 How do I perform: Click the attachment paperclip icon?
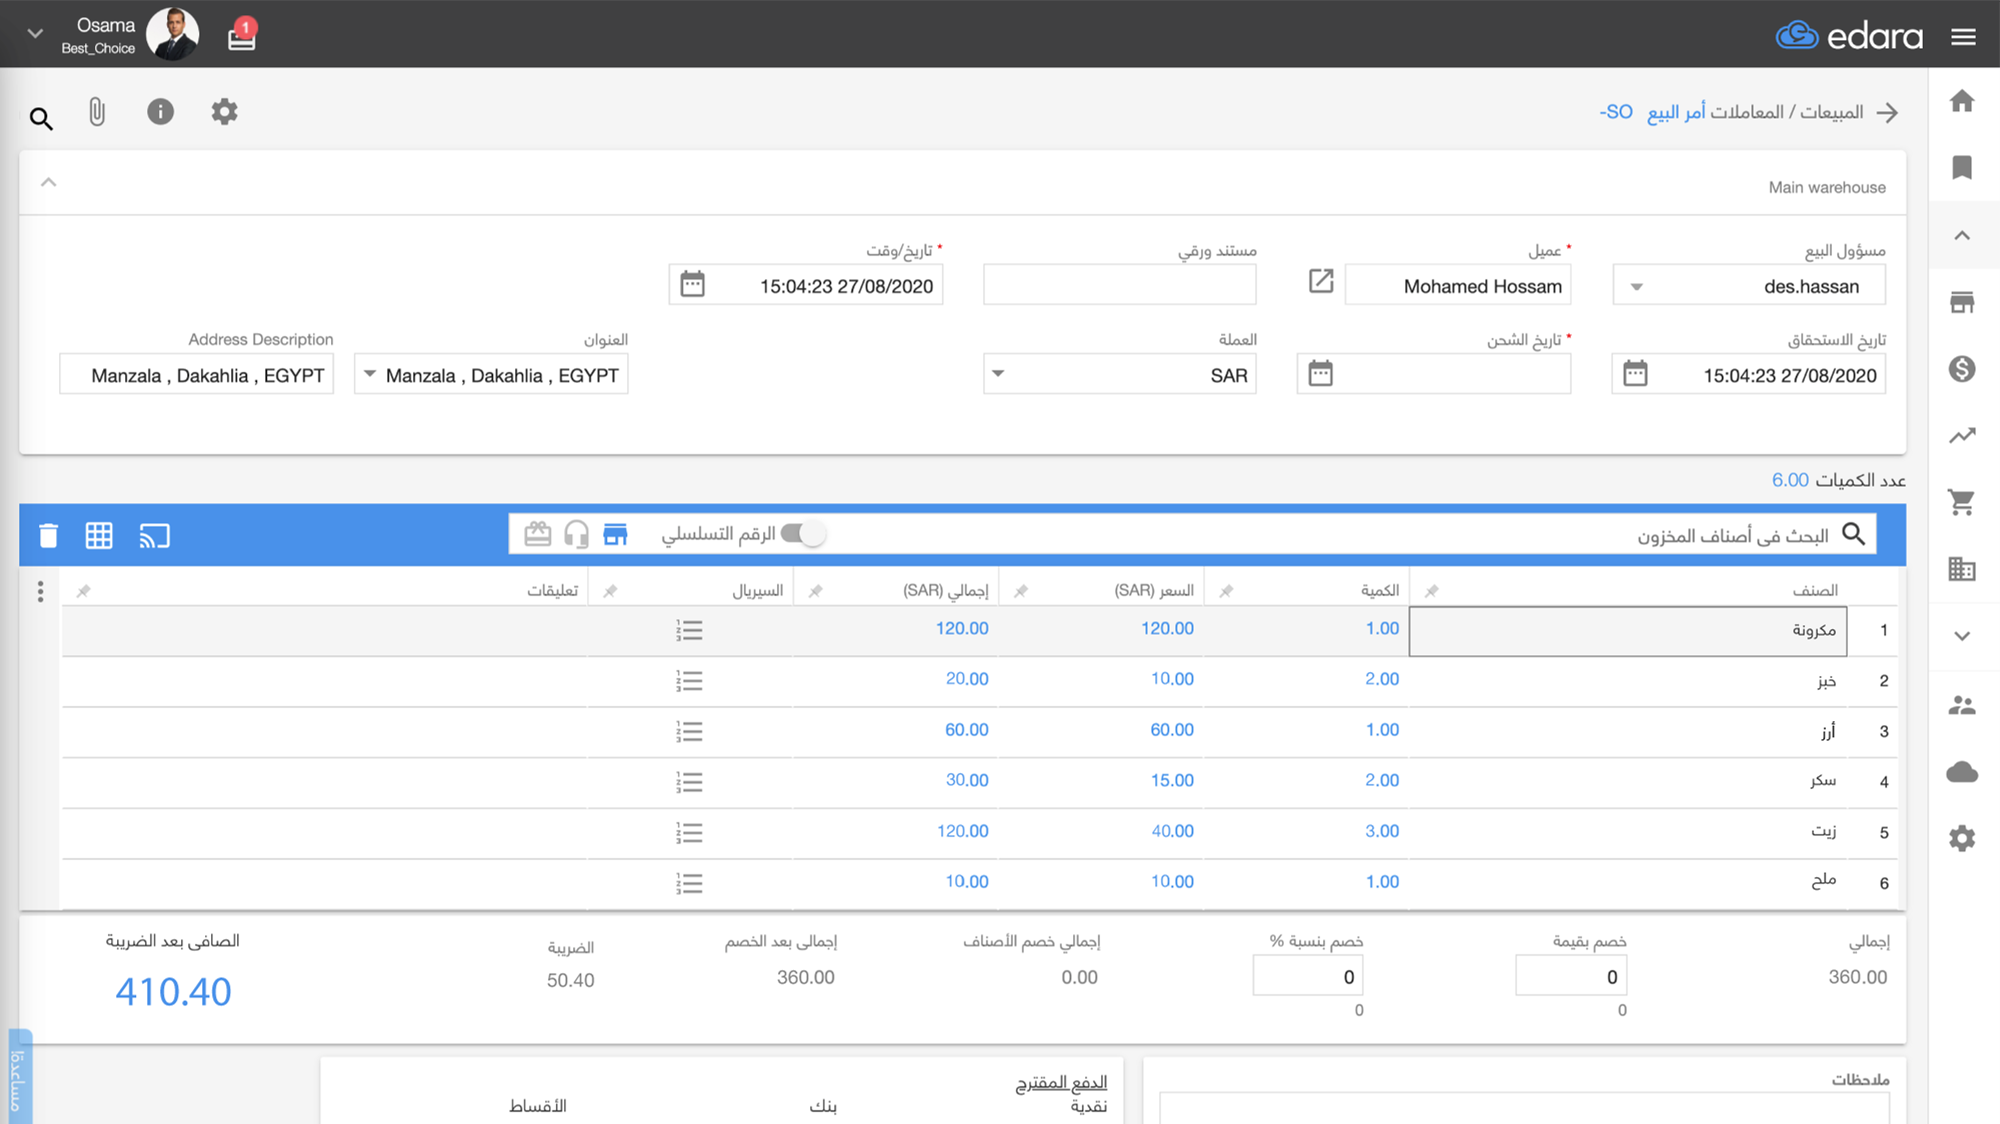click(x=97, y=112)
